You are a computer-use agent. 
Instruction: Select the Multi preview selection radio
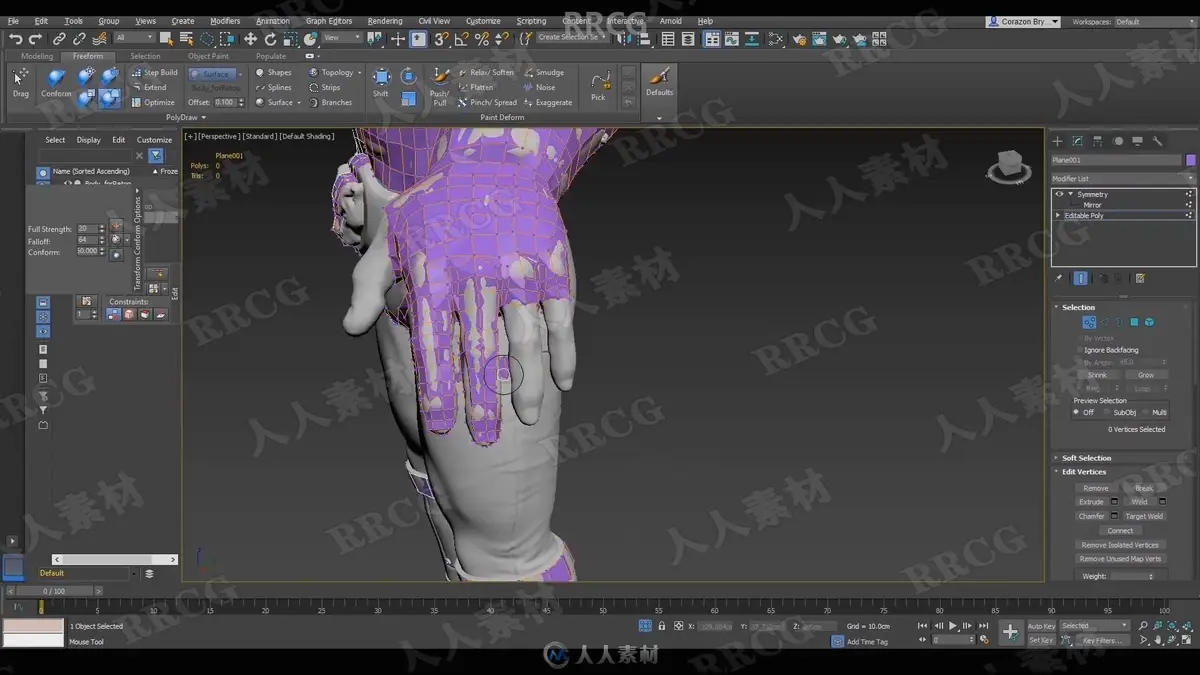[x=1145, y=412]
